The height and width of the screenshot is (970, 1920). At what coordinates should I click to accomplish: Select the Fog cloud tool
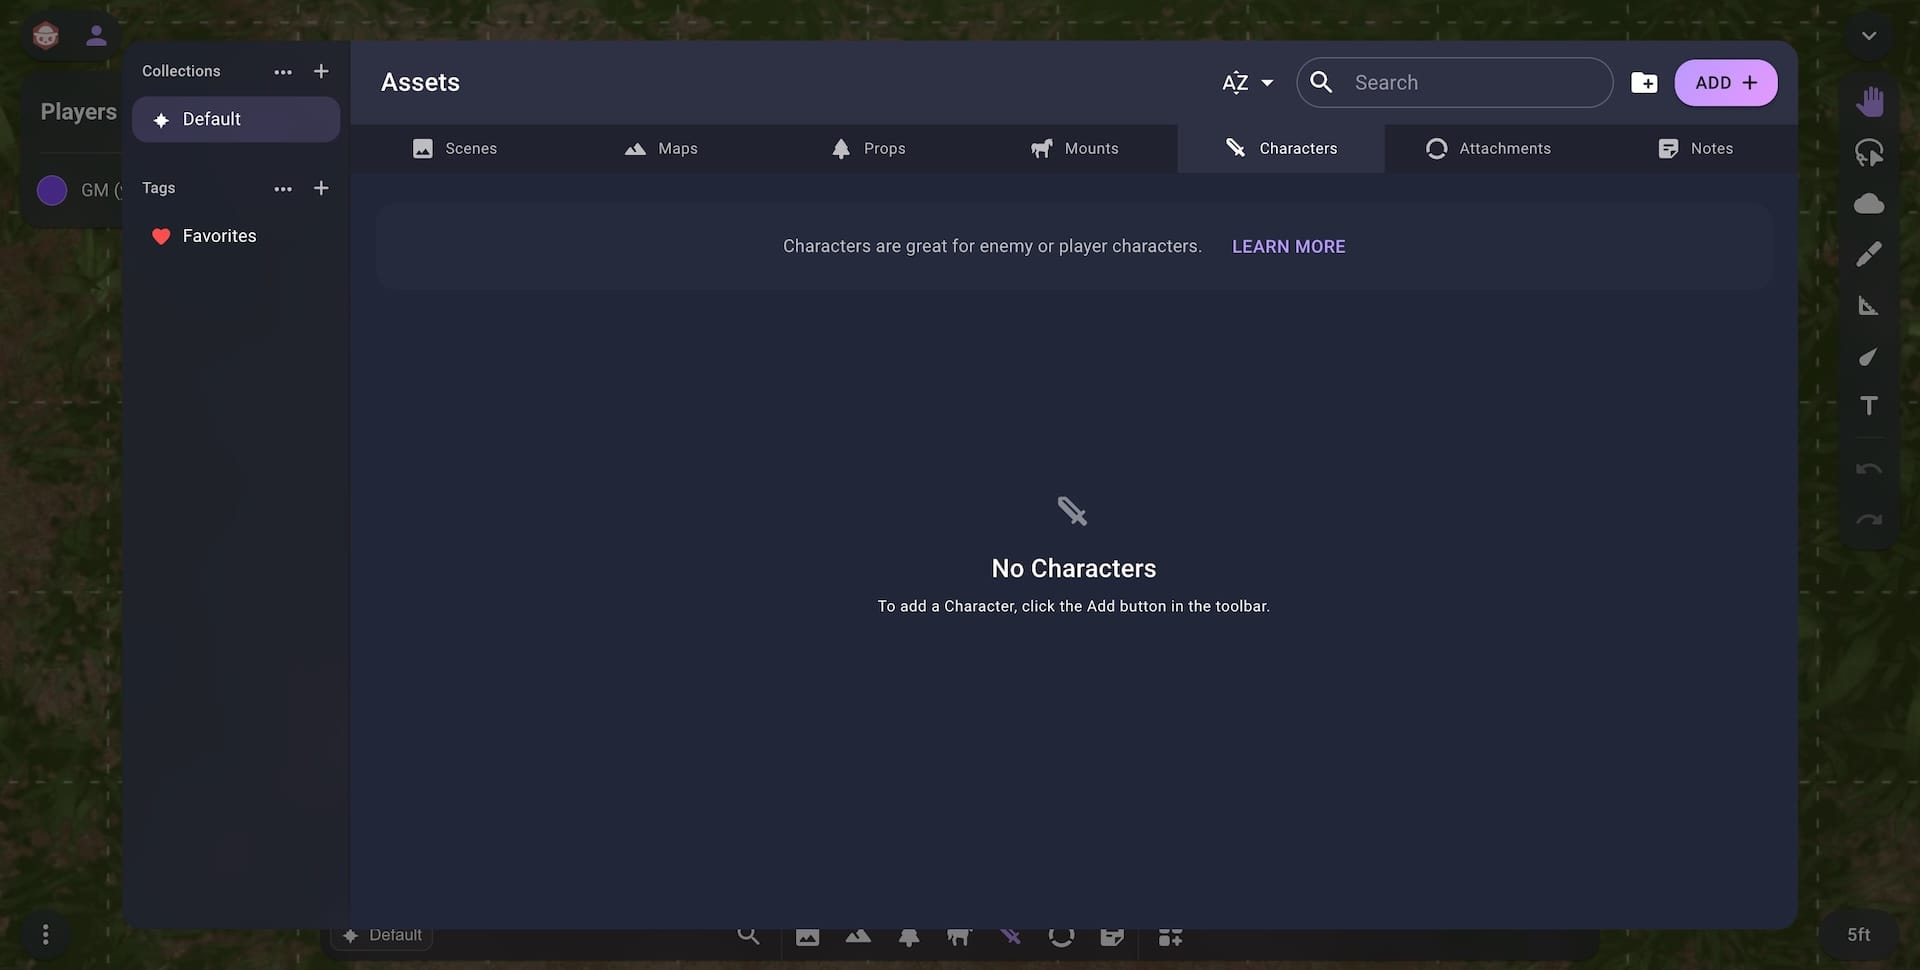coord(1869,204)
